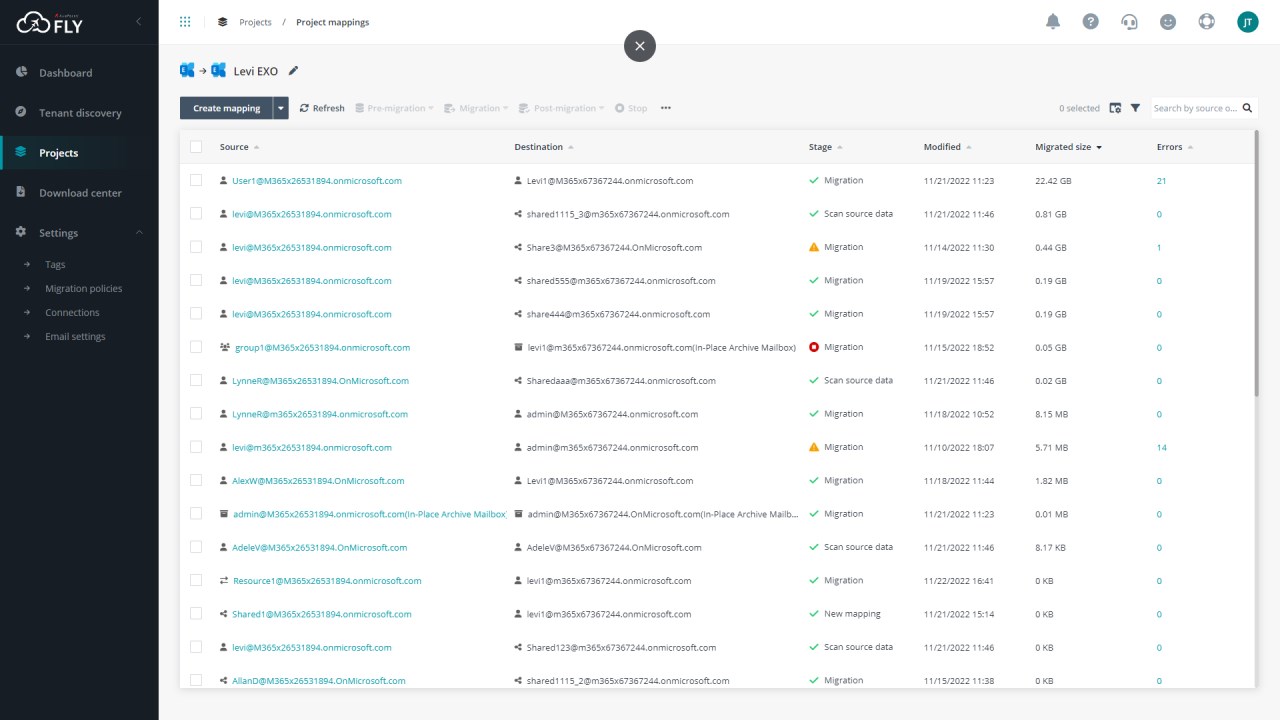Collapse the Settings section chevron
This screenshot has height=720, width=1280.
coord(139,232)
